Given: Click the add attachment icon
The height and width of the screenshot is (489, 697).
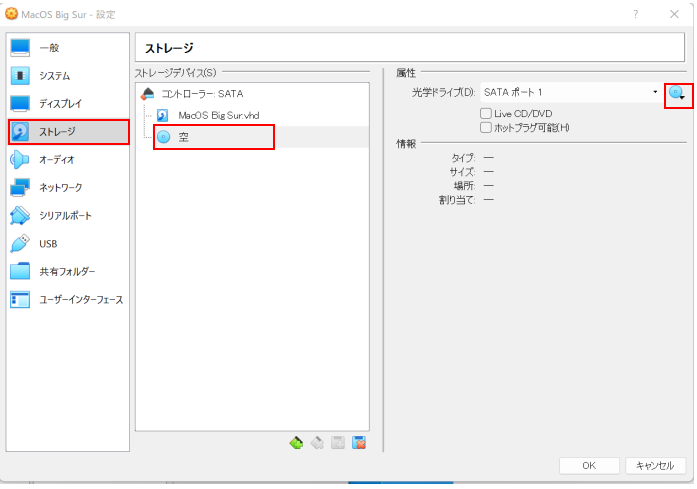Looking at the screenshot, I should click(x=338, y=443).
